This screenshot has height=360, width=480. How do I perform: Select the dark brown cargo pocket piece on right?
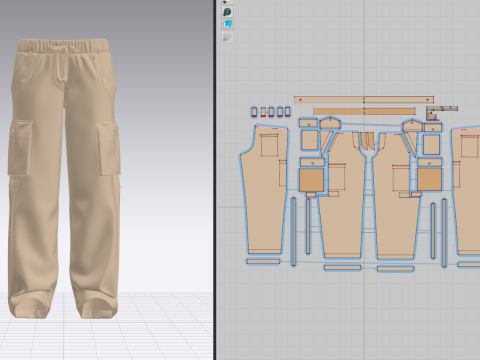pos(430,179)
